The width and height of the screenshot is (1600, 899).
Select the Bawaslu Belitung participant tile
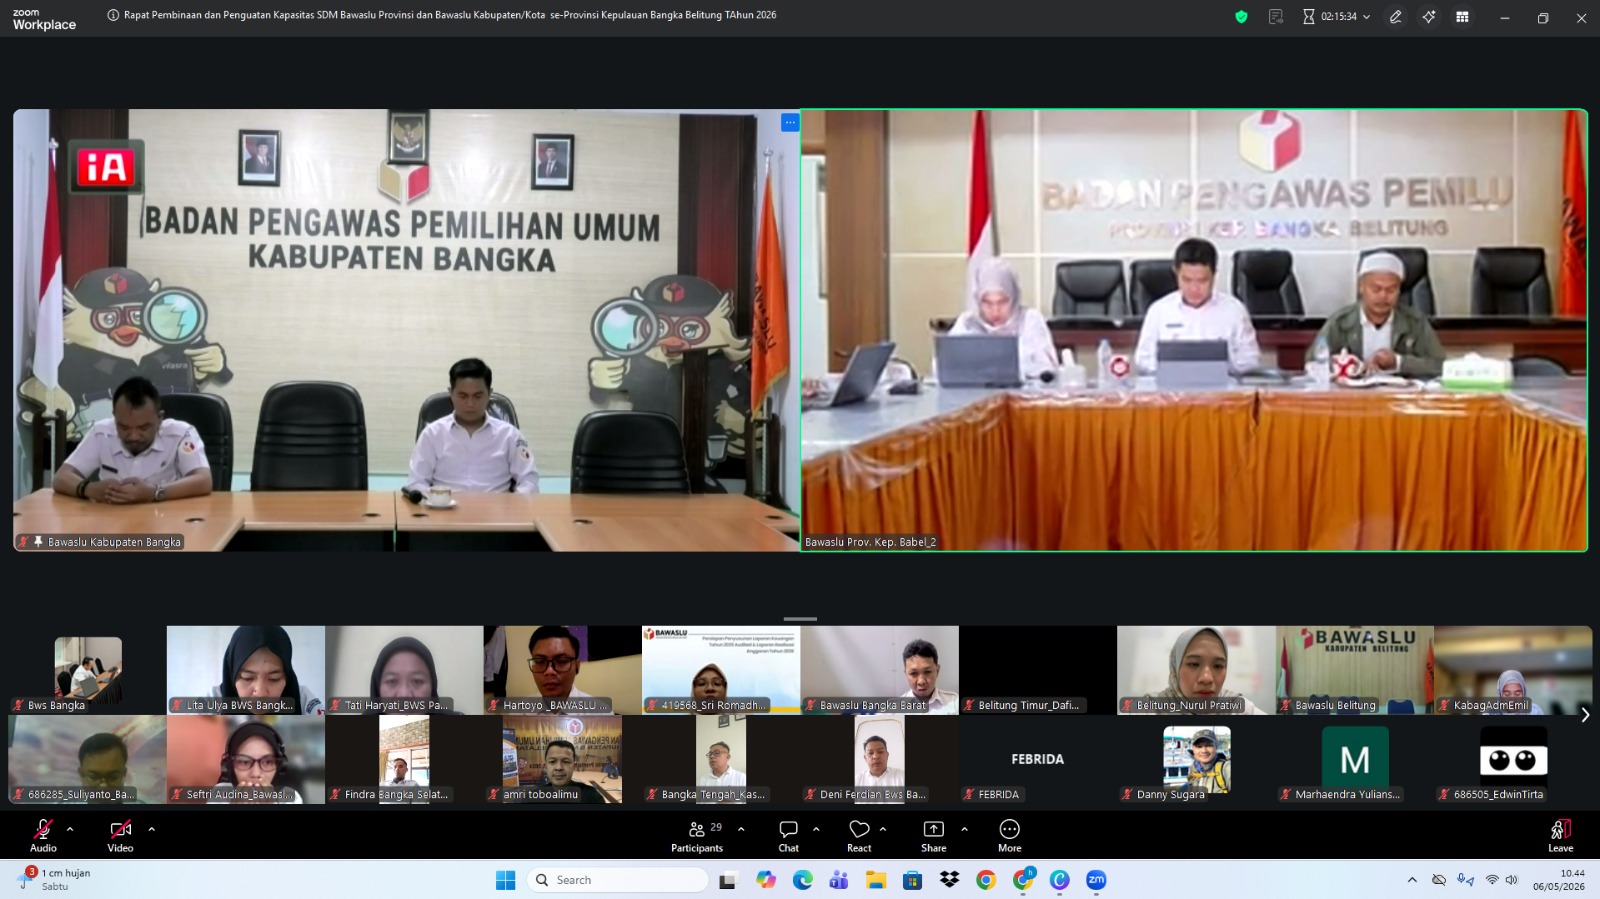pyautogui.click(x=1355, y=670)
